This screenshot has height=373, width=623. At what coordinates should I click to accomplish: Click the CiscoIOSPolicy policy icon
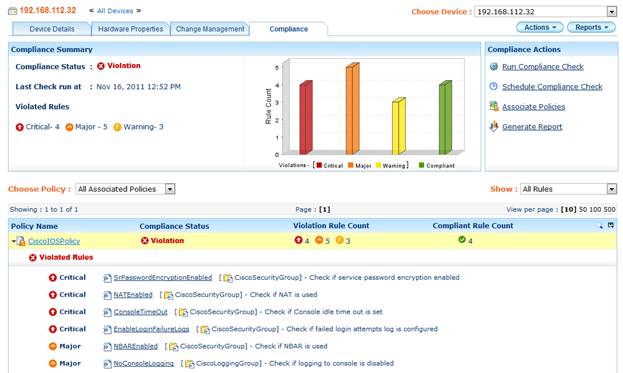(21, 241)
